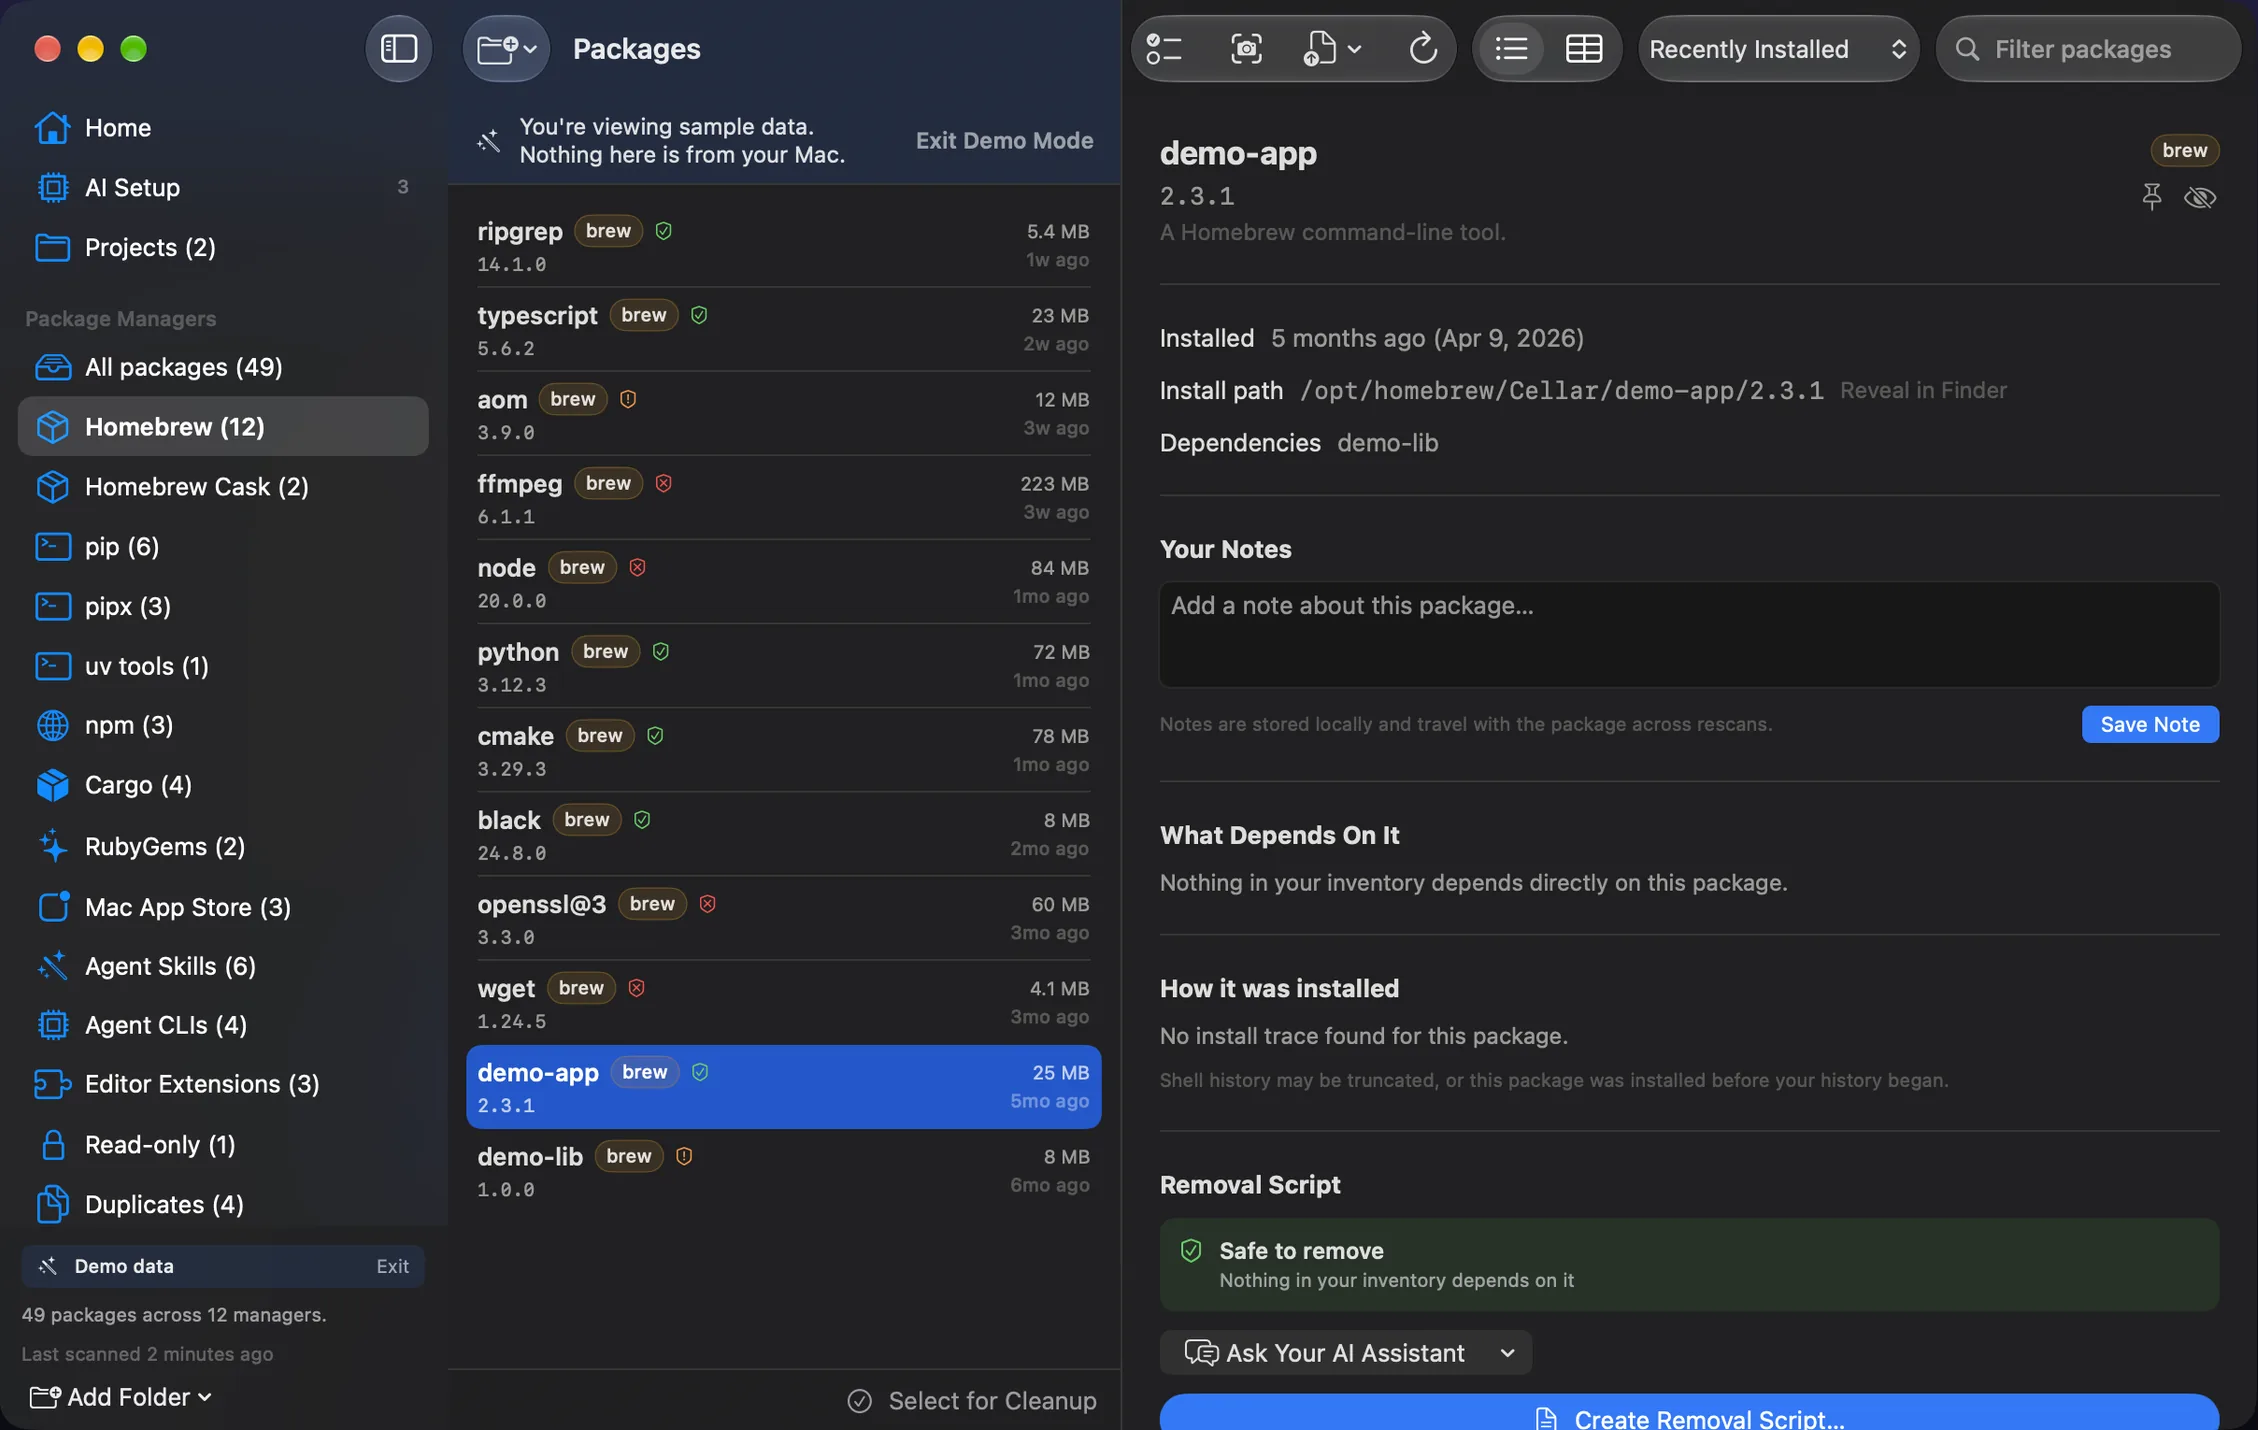Switch to list view
Screen dimensions: 2258x1430
tap(1510, 48)
